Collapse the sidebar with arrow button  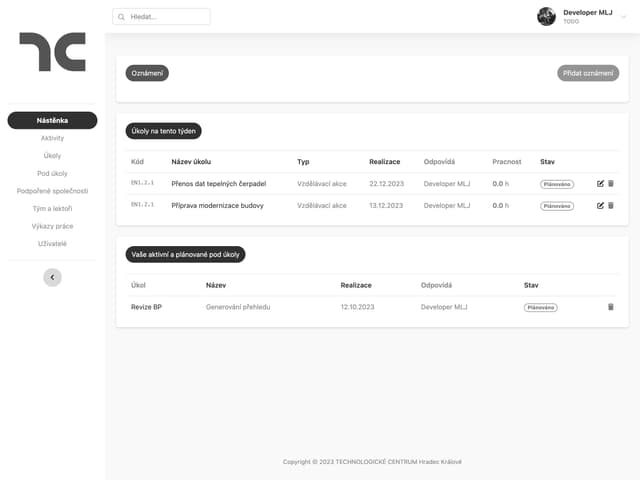(52, 277)
